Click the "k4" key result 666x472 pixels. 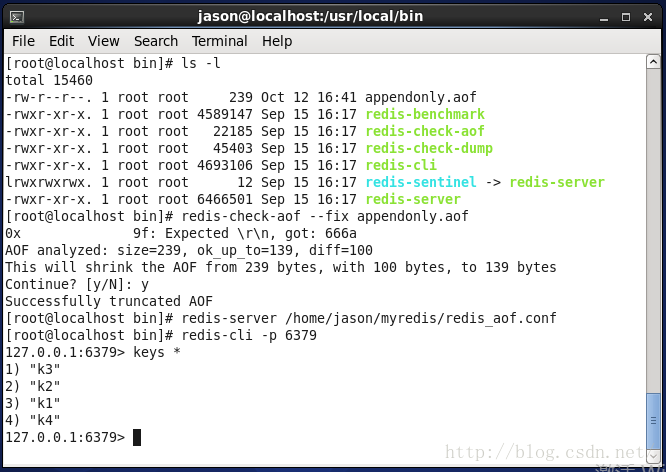tap(45, 420)
